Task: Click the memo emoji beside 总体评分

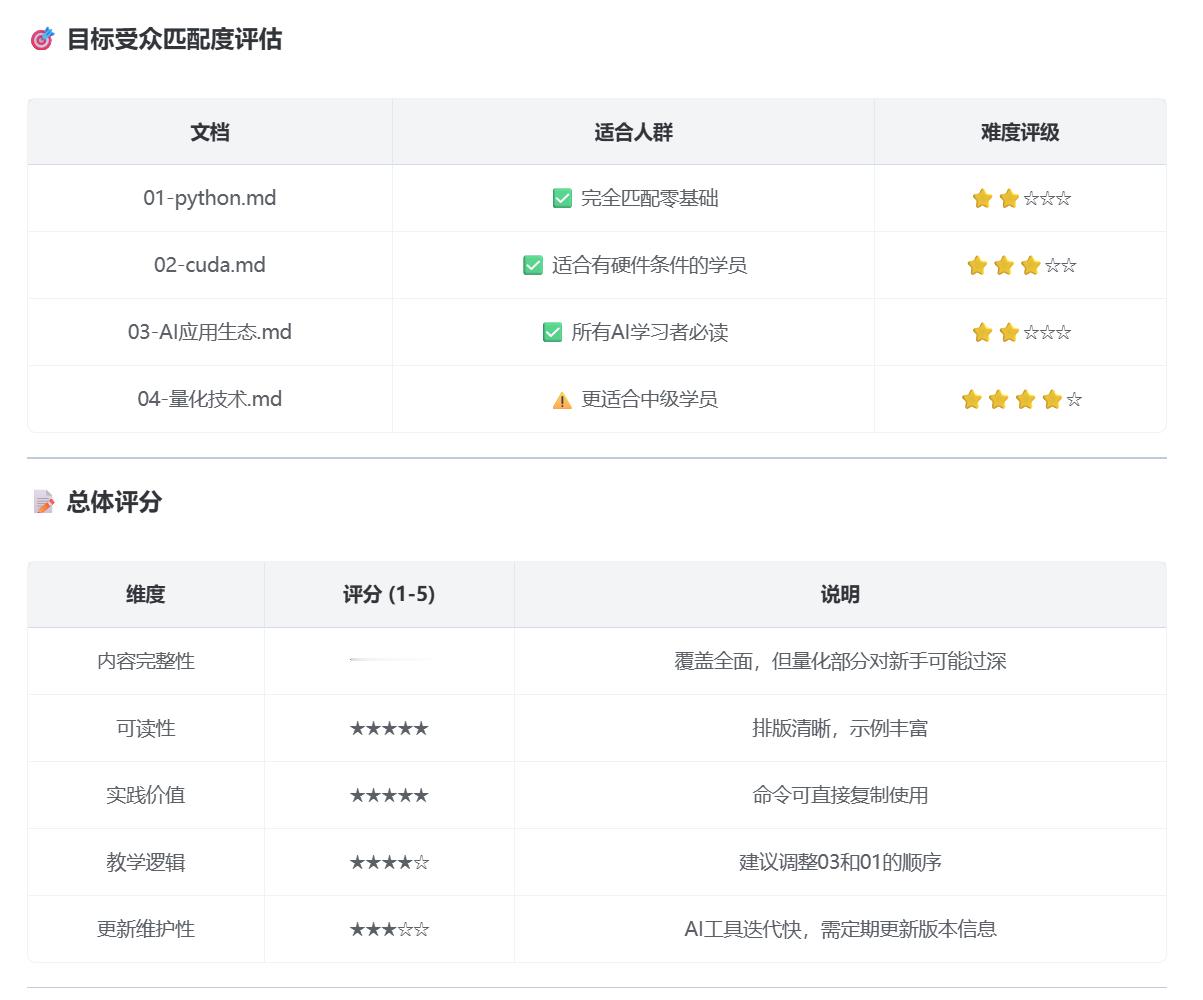Action: pyautogui.click(x=43, y=502)
